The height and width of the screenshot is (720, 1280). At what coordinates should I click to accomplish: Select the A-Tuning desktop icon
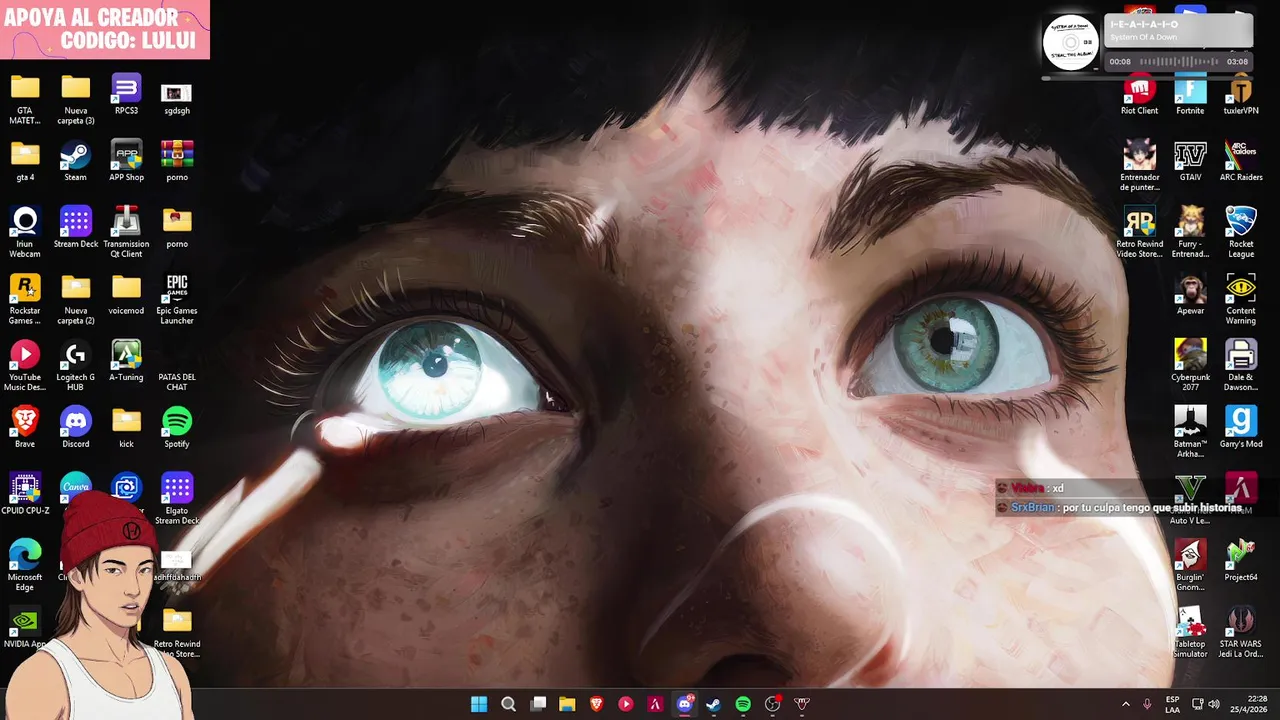pyautogui.click(x=126, y=362)
